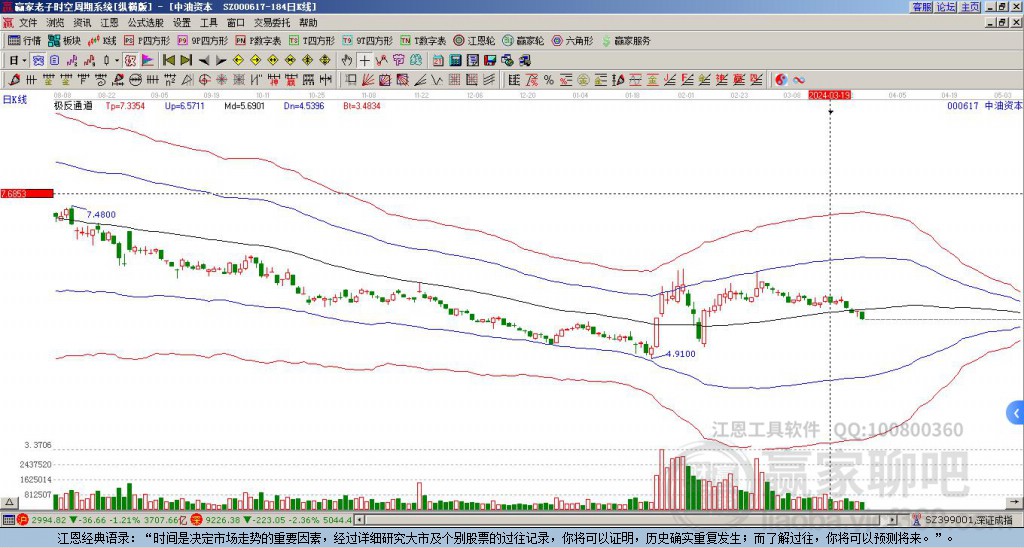Select the angle line tool
The image size is (1024, 548).
click(x=419, y=80)
